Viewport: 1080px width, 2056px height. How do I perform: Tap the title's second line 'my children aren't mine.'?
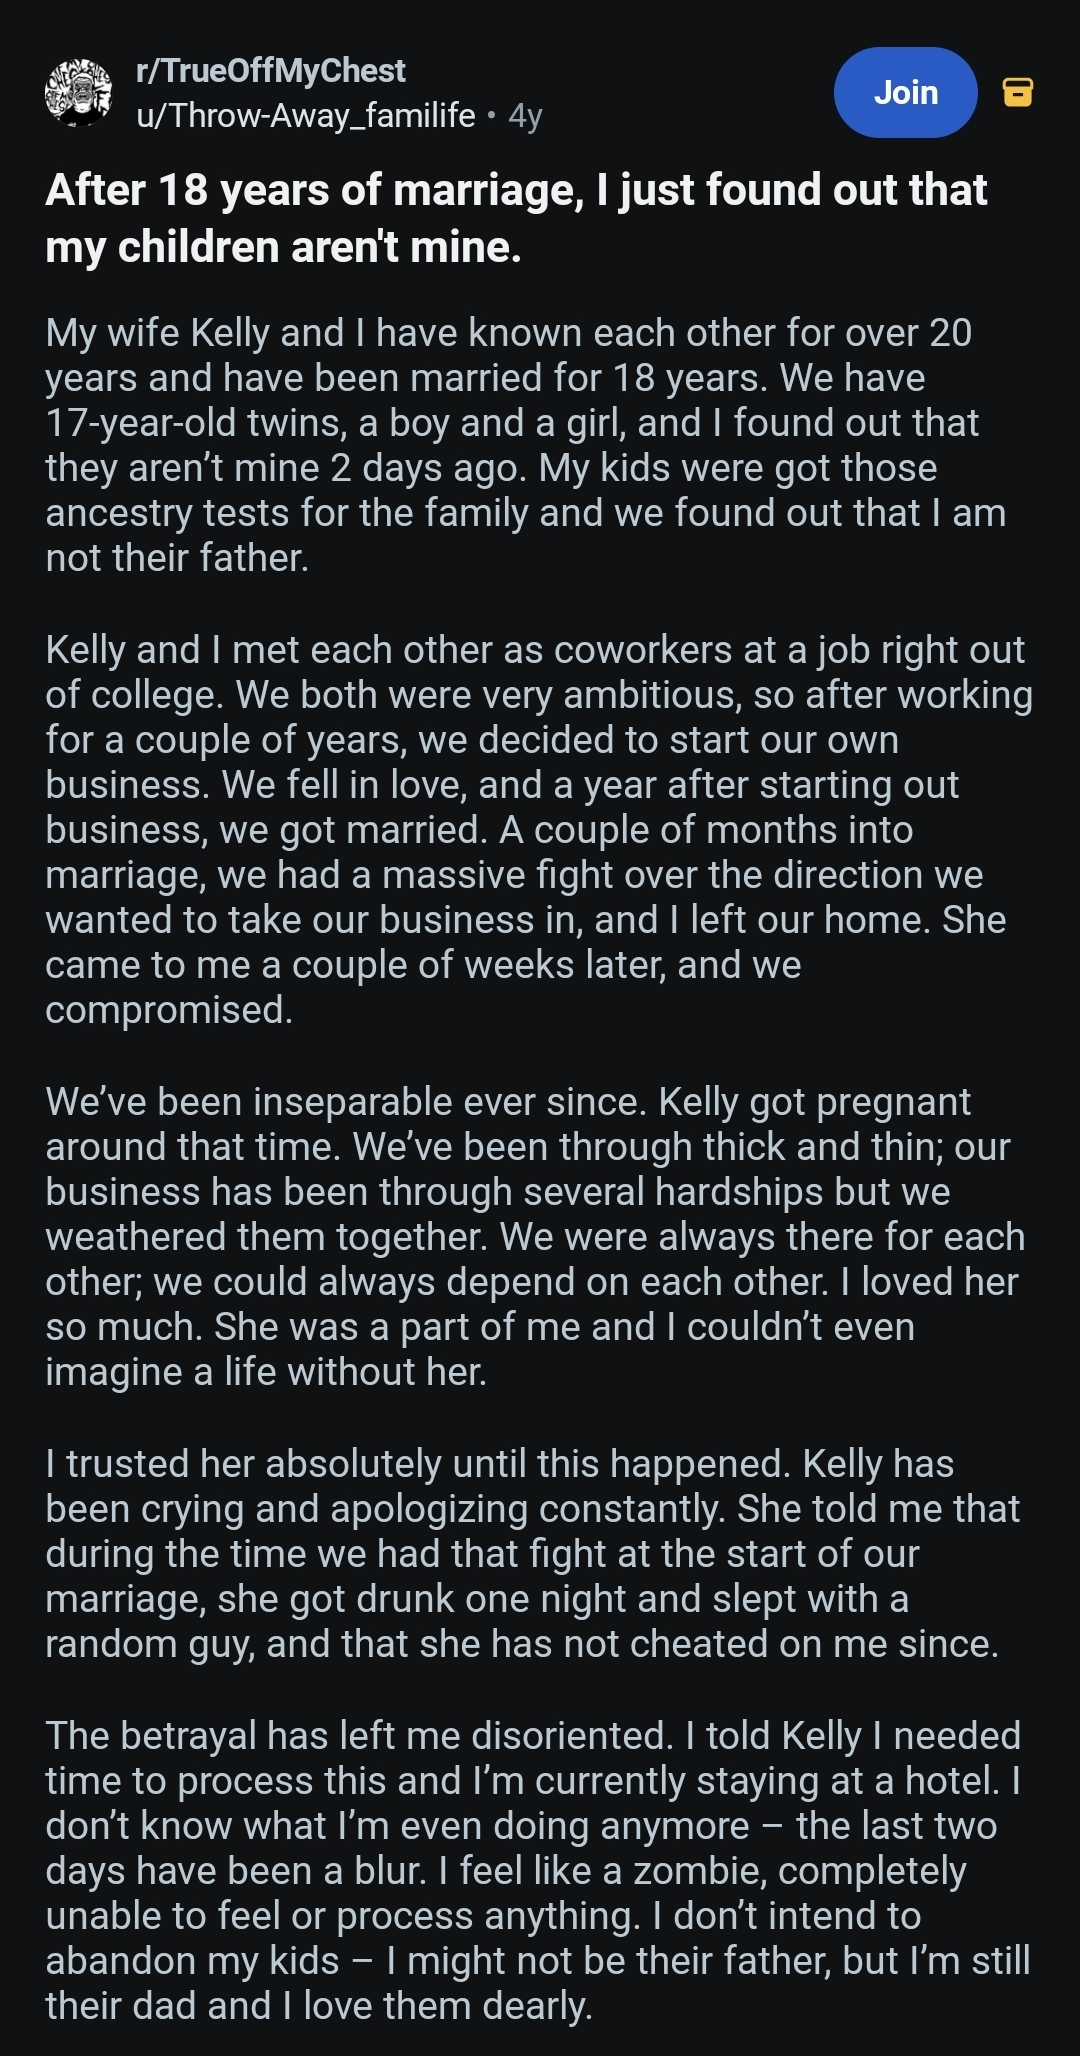coord(283,247)
